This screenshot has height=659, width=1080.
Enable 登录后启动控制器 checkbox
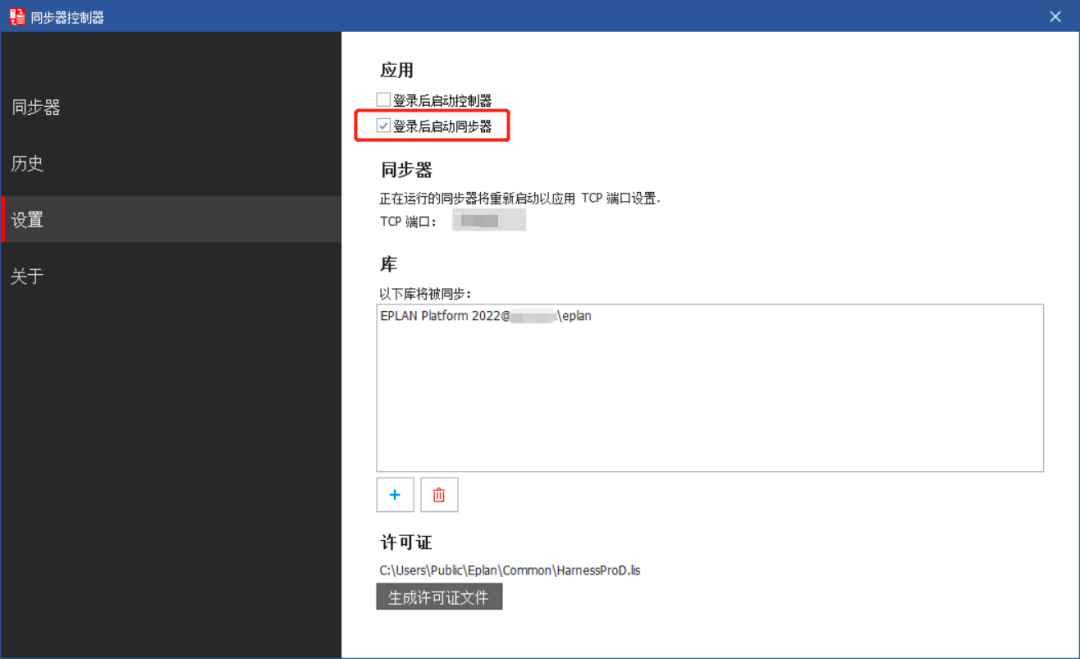(x=384, y=98)
